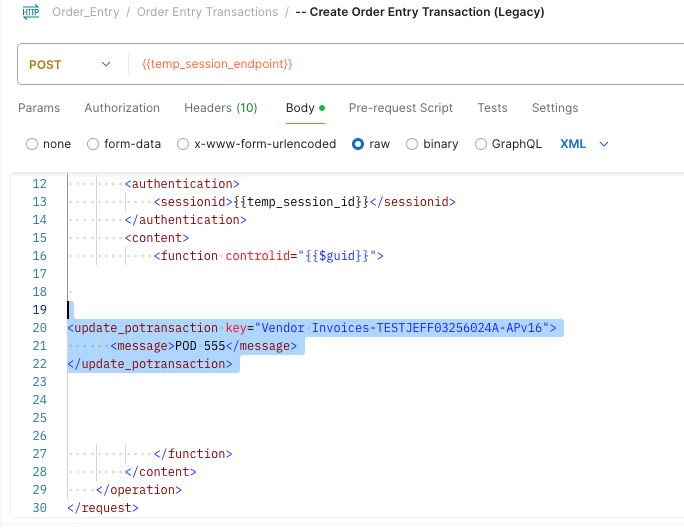The height and width of the screenshot is (528, 684).
Task: Select the form-data body type
Action: click(x=124, y=144)
